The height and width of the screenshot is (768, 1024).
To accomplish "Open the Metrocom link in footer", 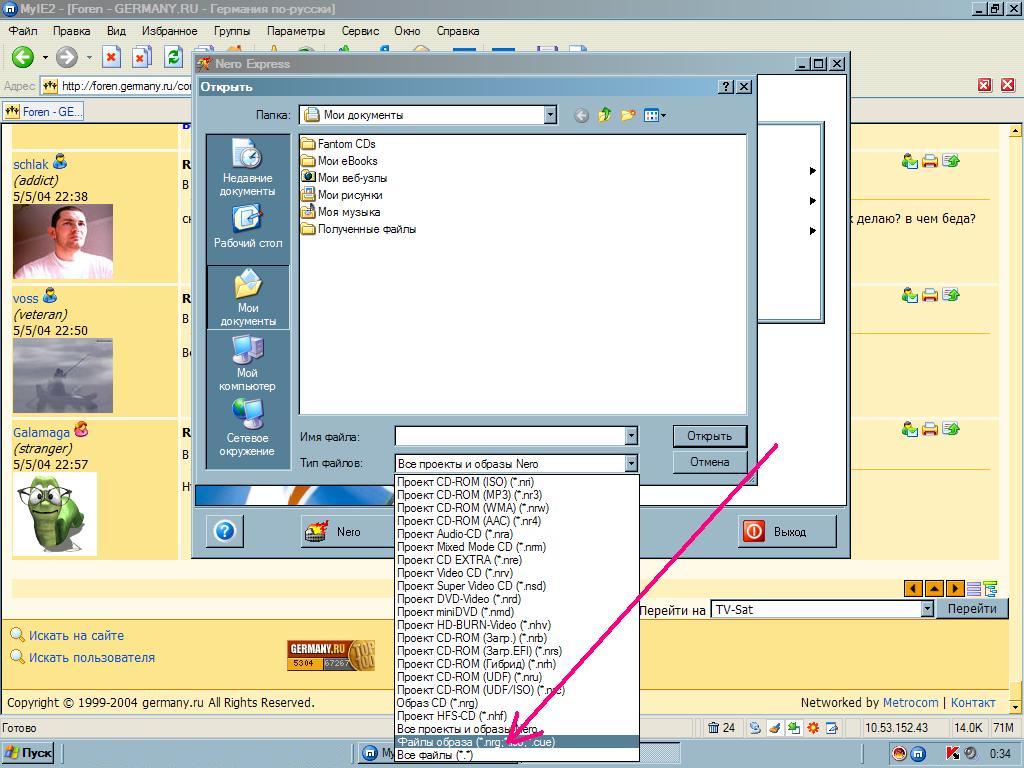I will pos(910,703).
